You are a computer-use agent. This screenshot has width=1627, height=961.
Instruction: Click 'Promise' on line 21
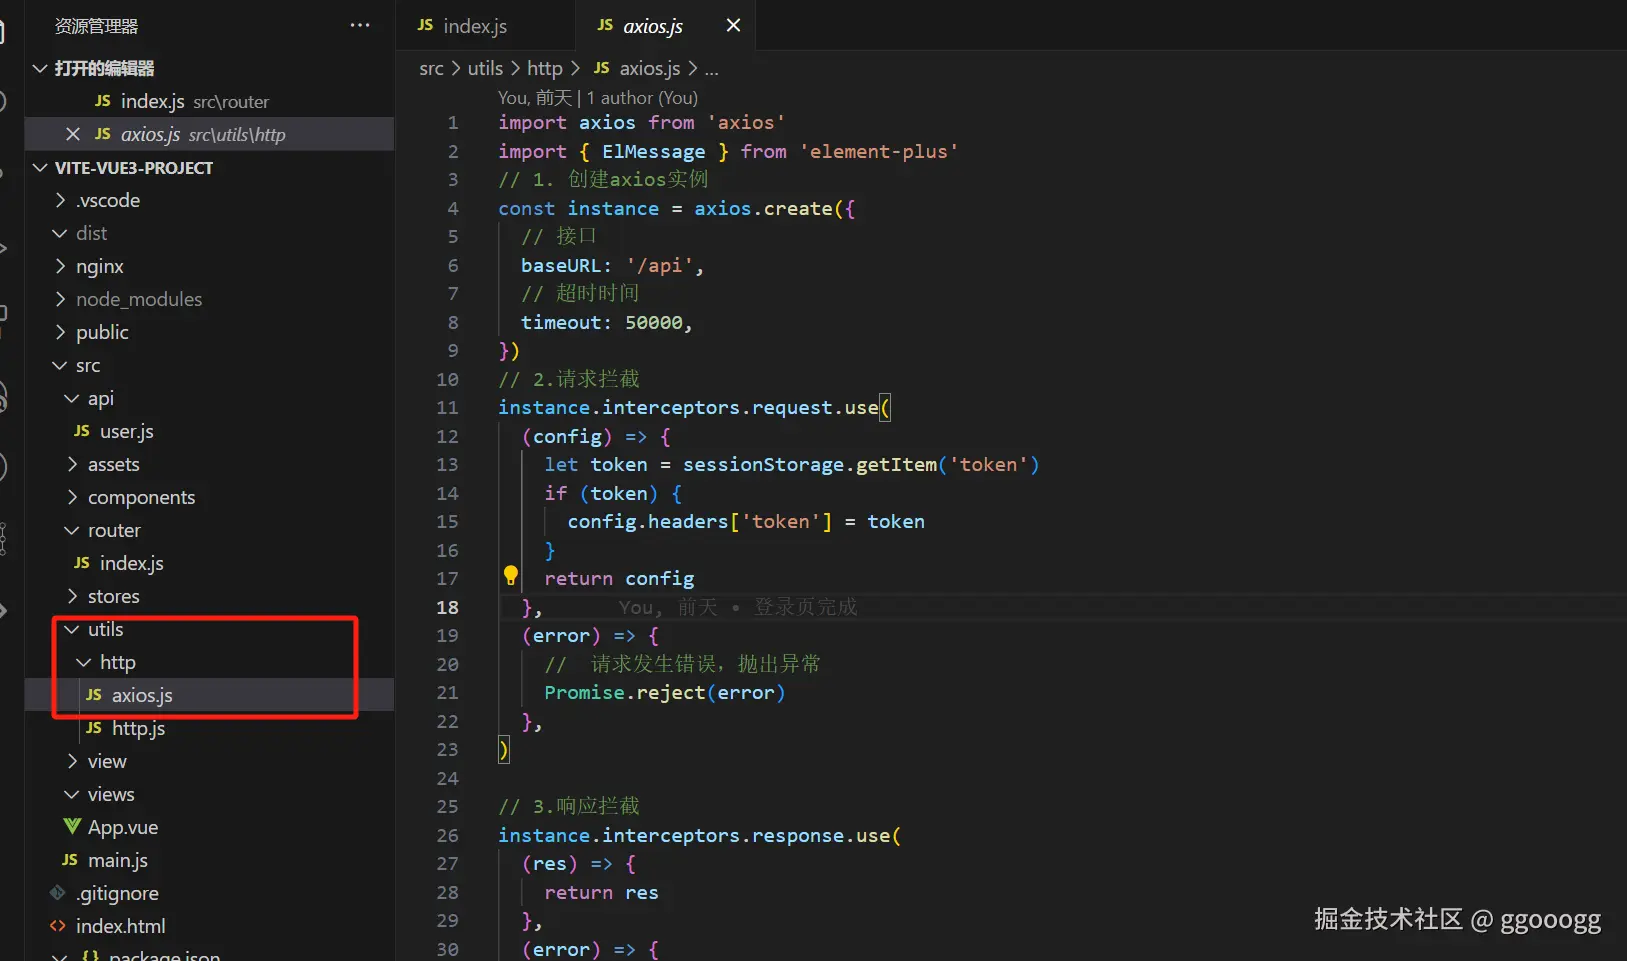[x=584, y=692]
